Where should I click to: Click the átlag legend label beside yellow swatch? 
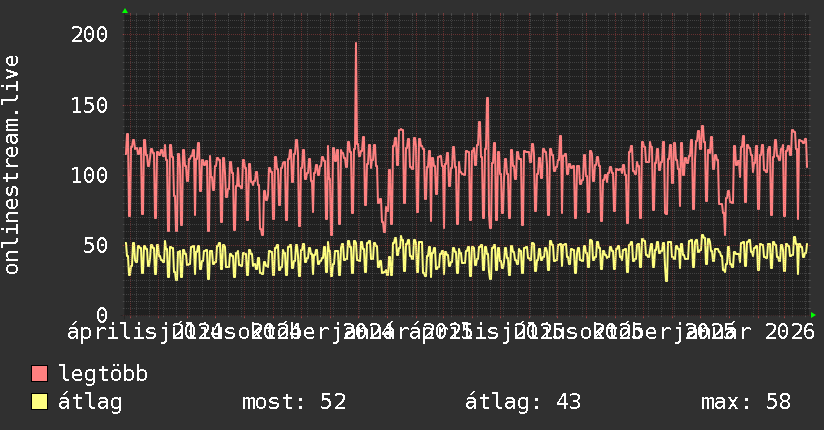tap(90, 402)
